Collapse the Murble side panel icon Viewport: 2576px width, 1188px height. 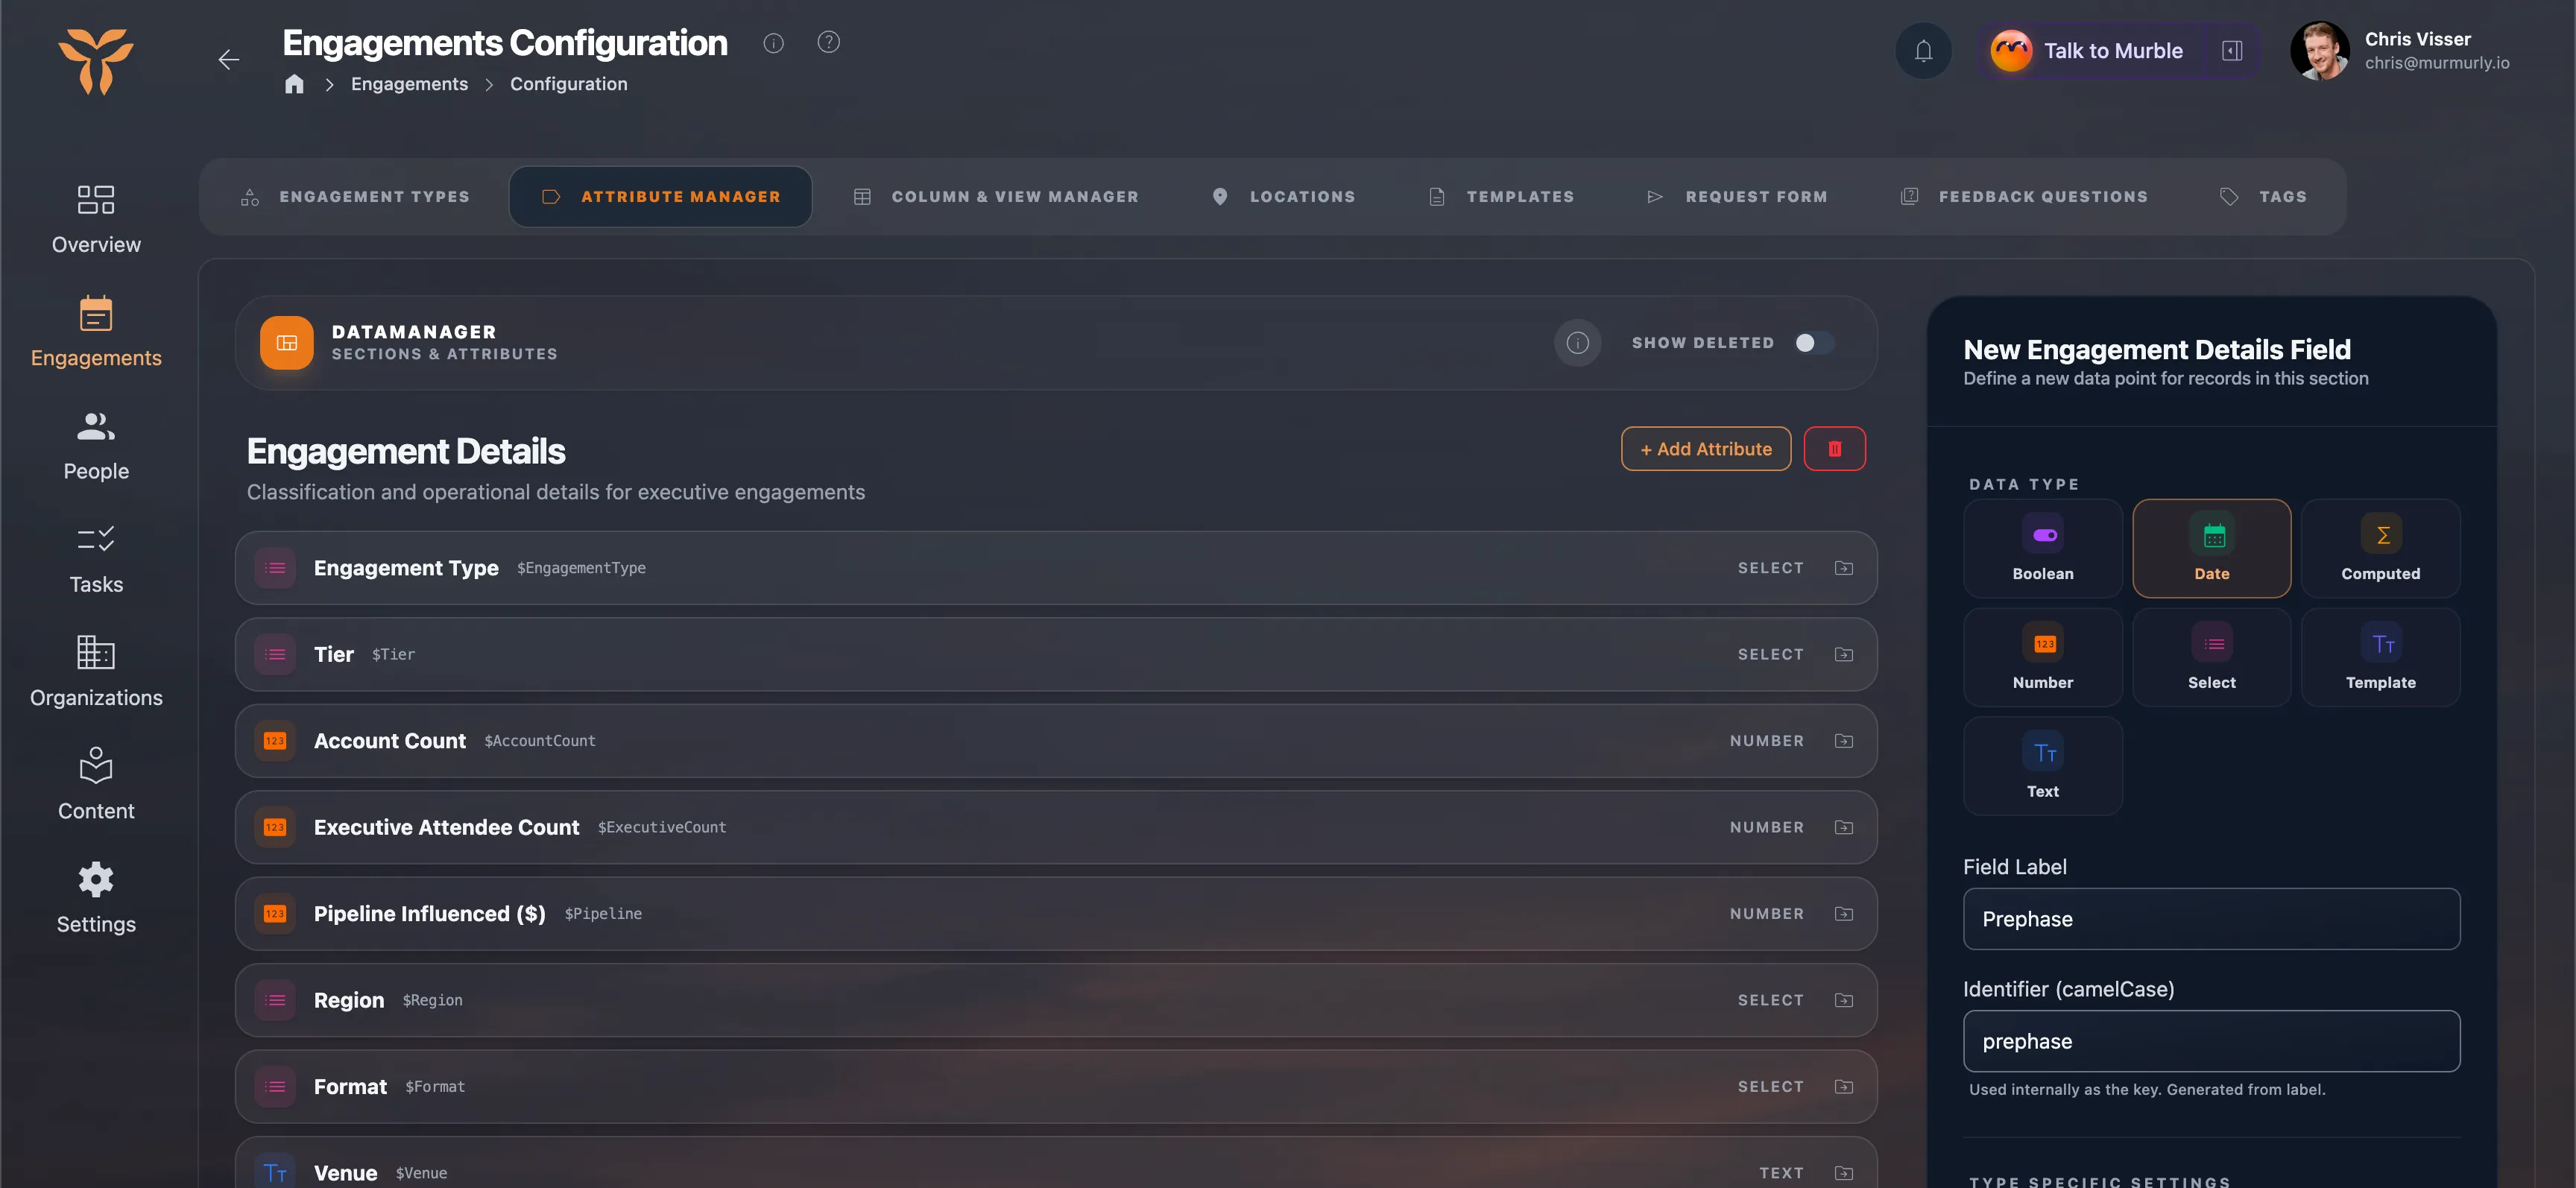2232,51
